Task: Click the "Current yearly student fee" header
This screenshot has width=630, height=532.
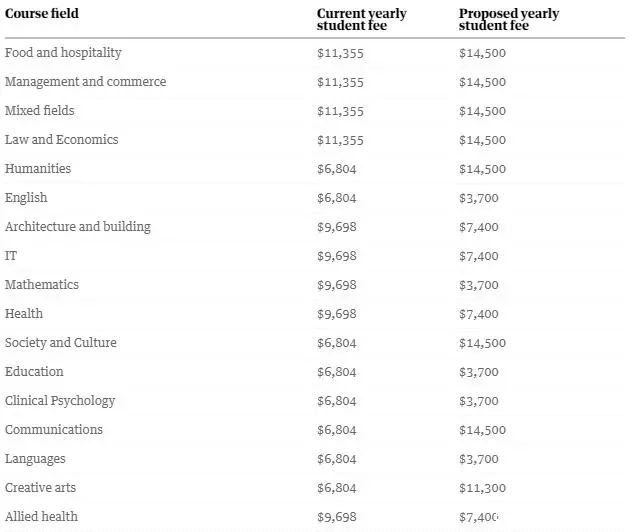Action: coord(361,19)
